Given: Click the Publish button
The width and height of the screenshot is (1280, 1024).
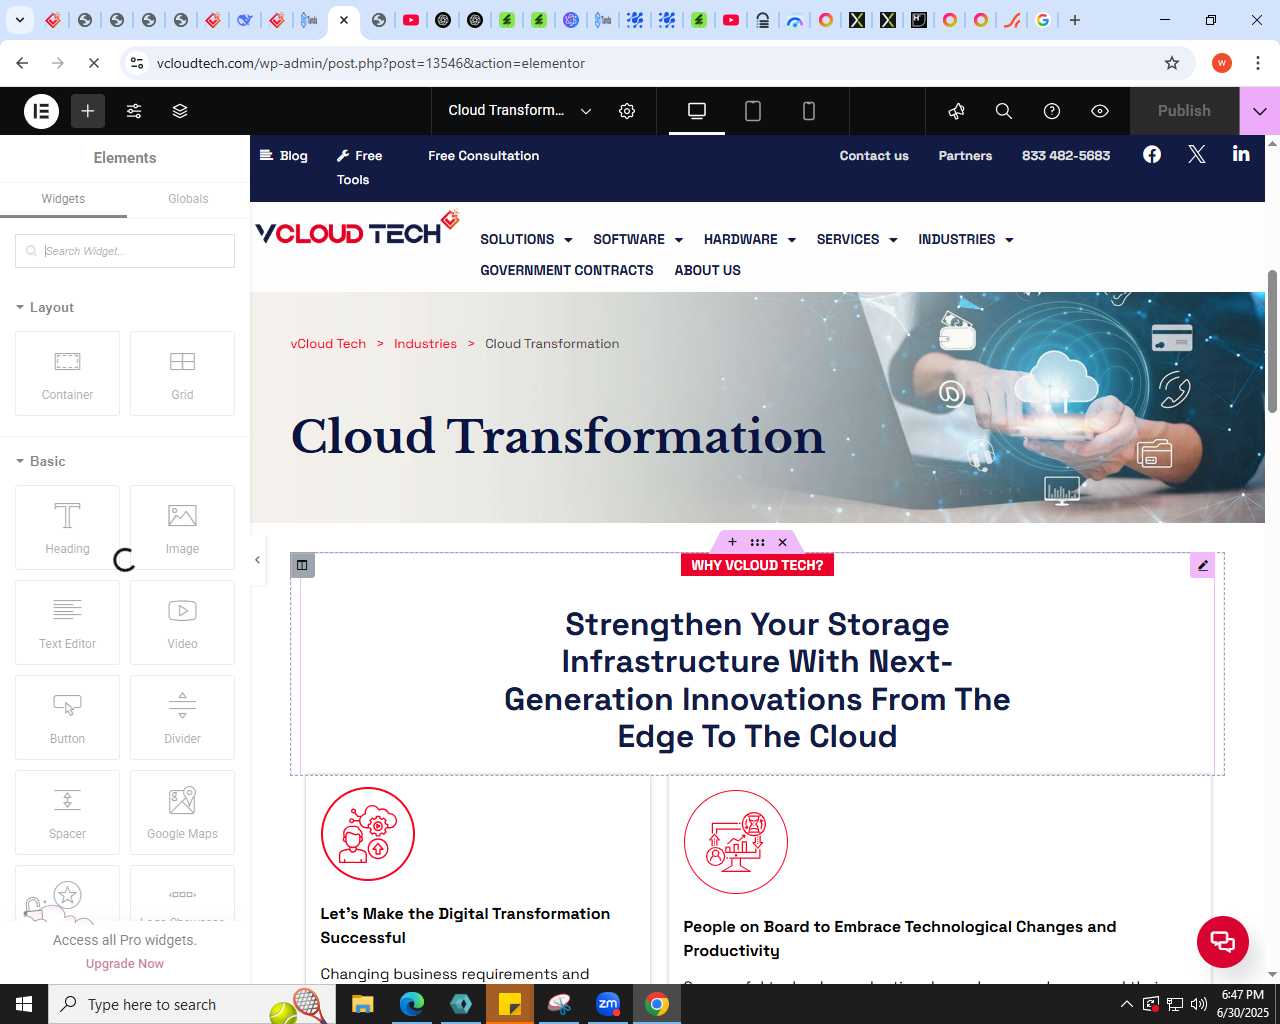Looking at the screenshot, I should (1184, 111).
